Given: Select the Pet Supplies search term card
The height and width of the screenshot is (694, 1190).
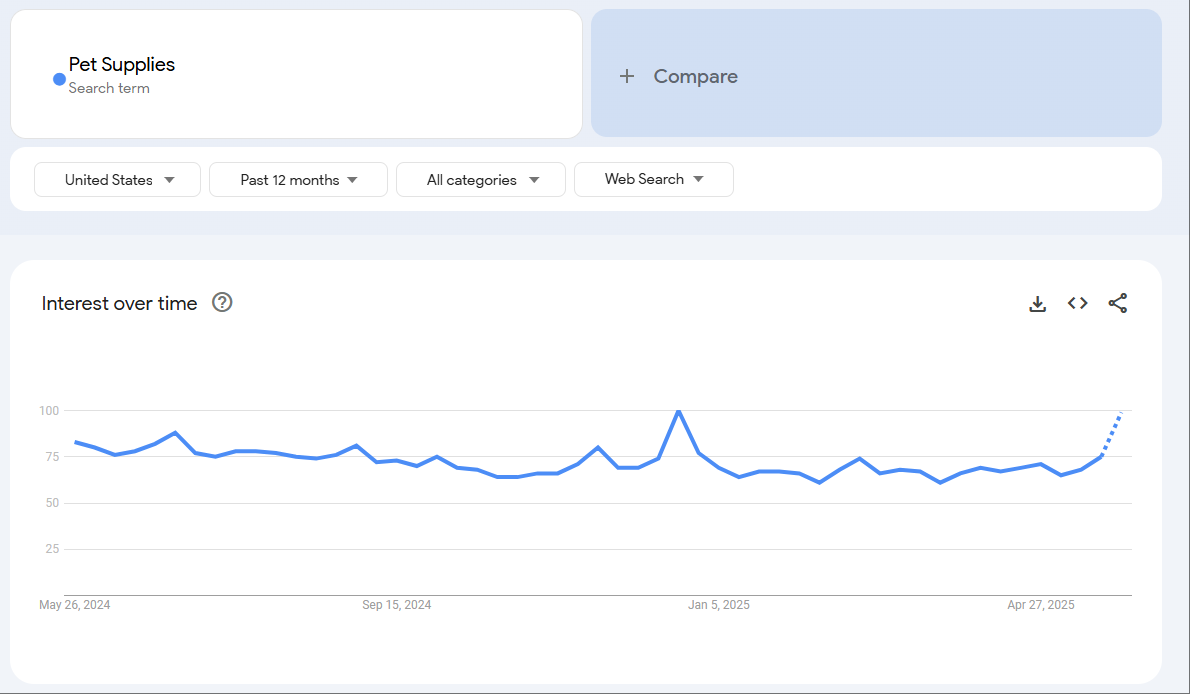Looking at the screenshot, I should click(x=296, y=73).
